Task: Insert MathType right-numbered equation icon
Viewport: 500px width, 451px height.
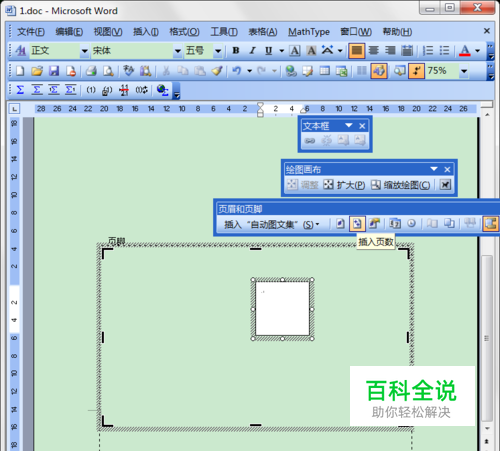Action: [x=70, y=90]
